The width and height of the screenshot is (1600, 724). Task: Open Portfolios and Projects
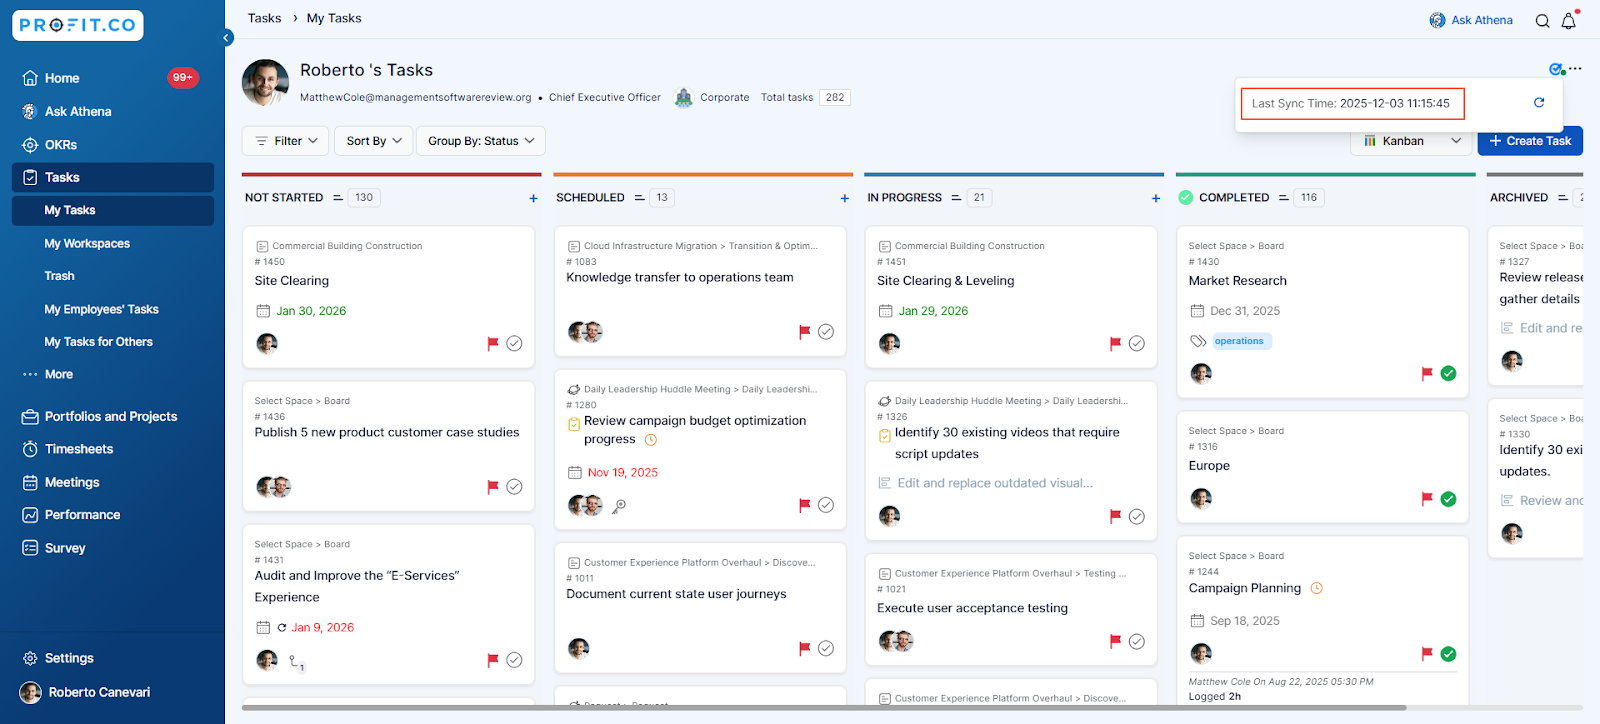pos(110,416)
